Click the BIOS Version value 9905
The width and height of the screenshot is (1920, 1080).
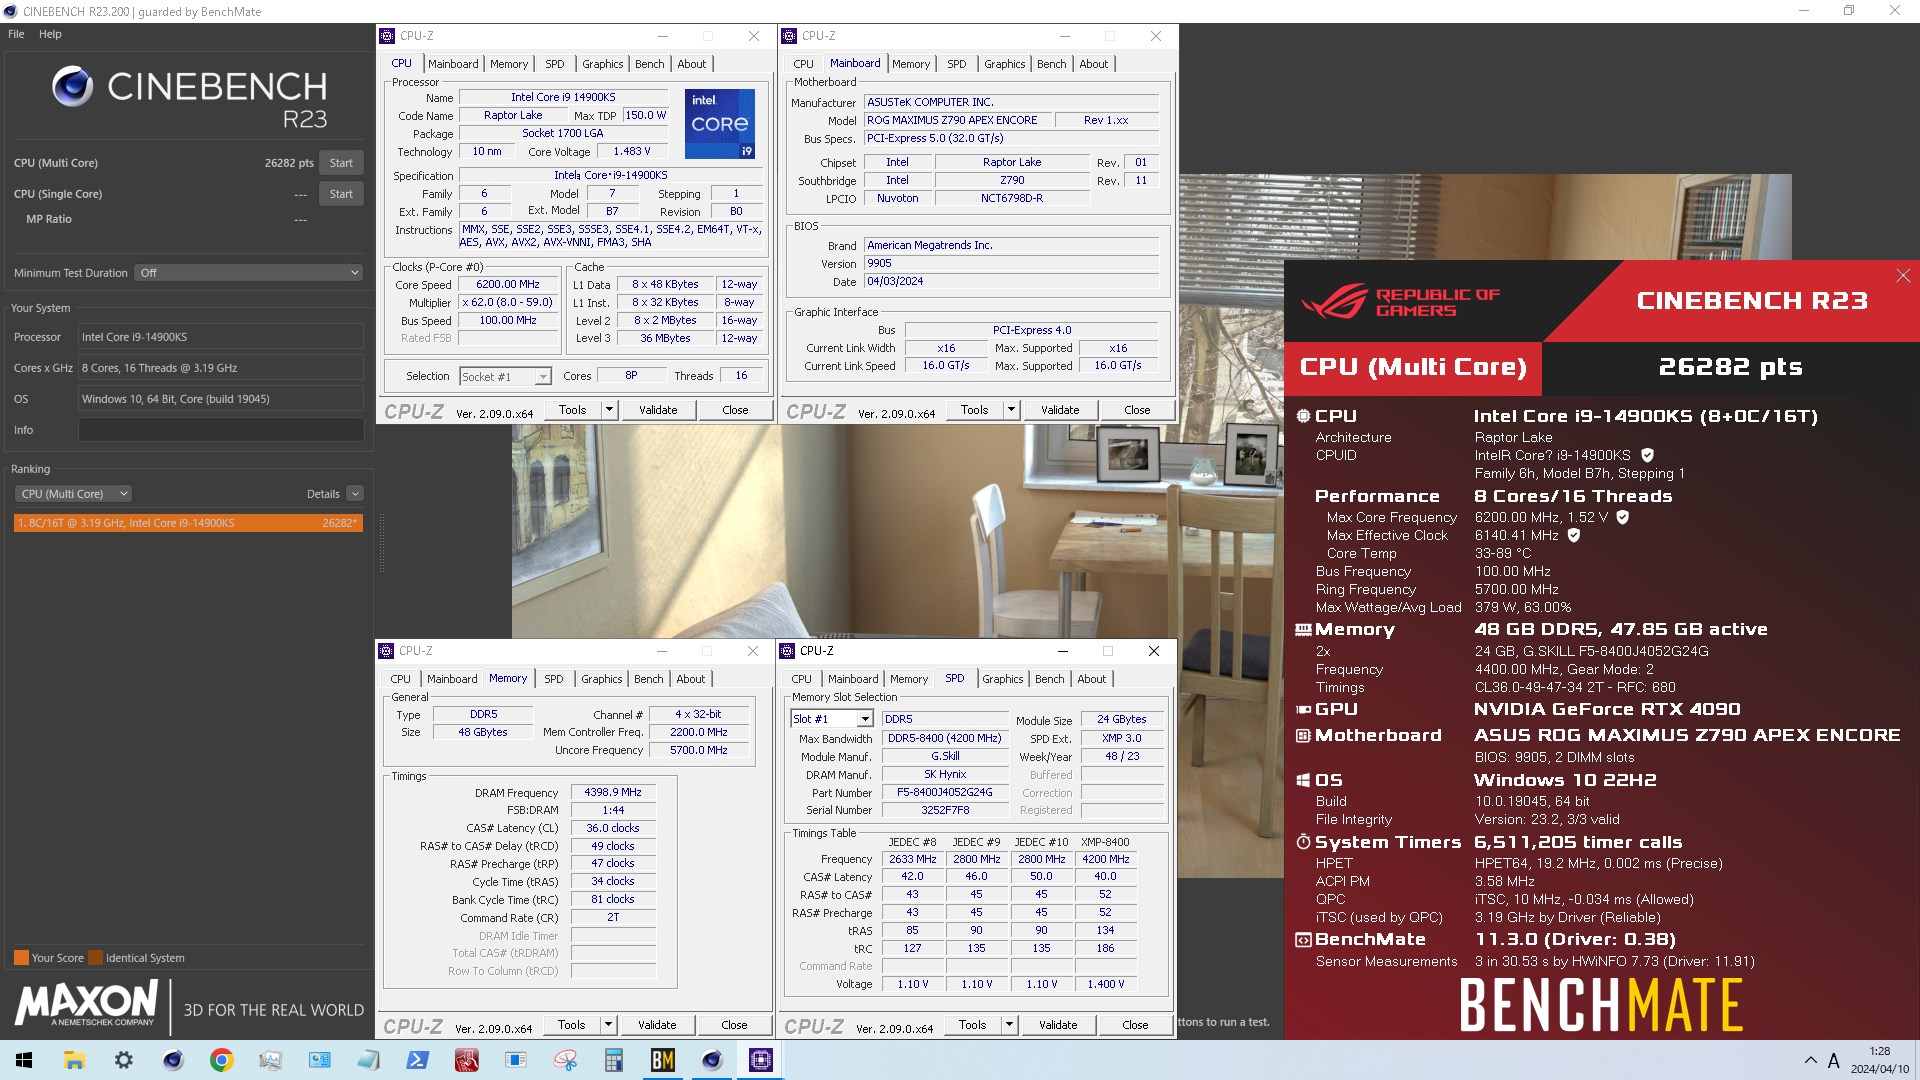[1011, 263]
